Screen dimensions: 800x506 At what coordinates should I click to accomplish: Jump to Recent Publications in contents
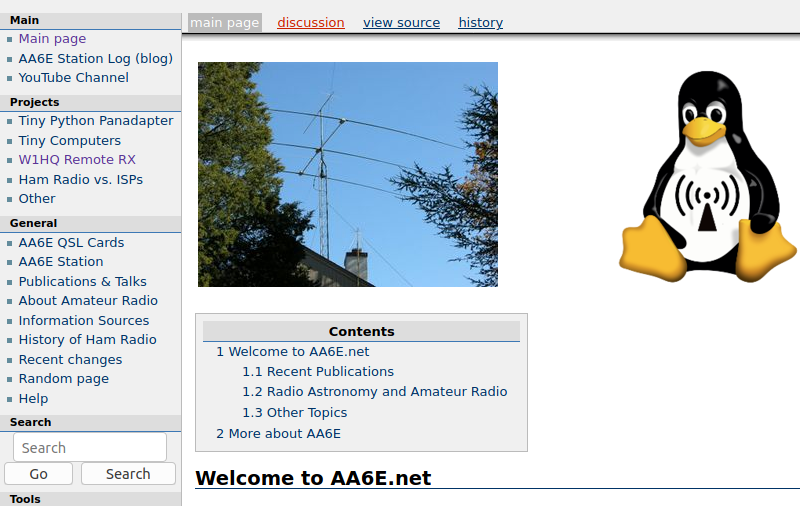click(318, 372)
